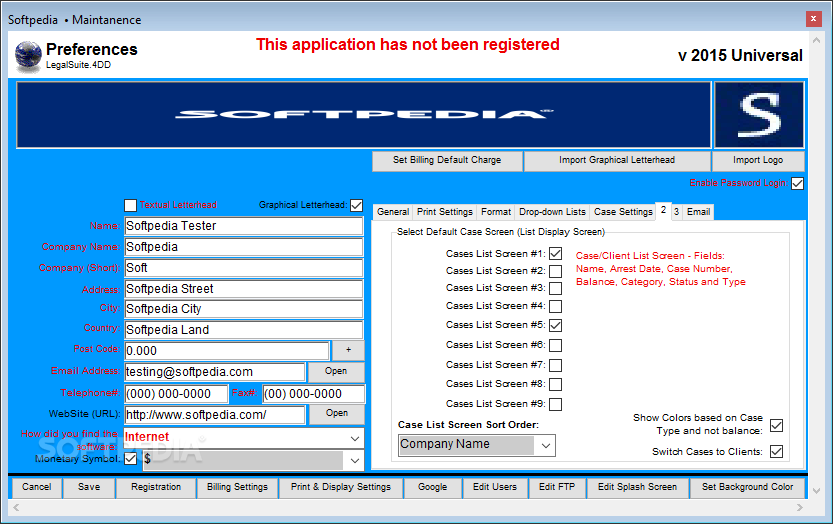This screenshot has height=524, width=833.
Task: Select the tab labeled 2
Action: click(x=663, y=210)
